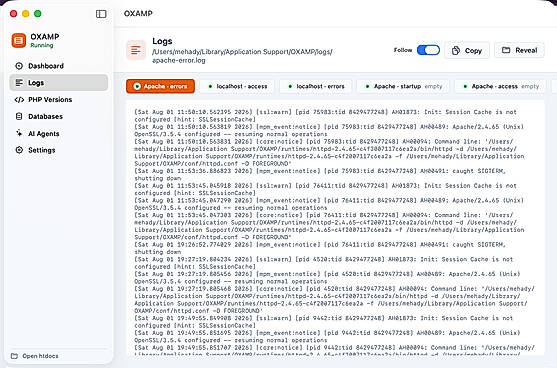Screen dimensions: 557x368
Task: Click the Logs page heading
Action: (x=162, y=41)
